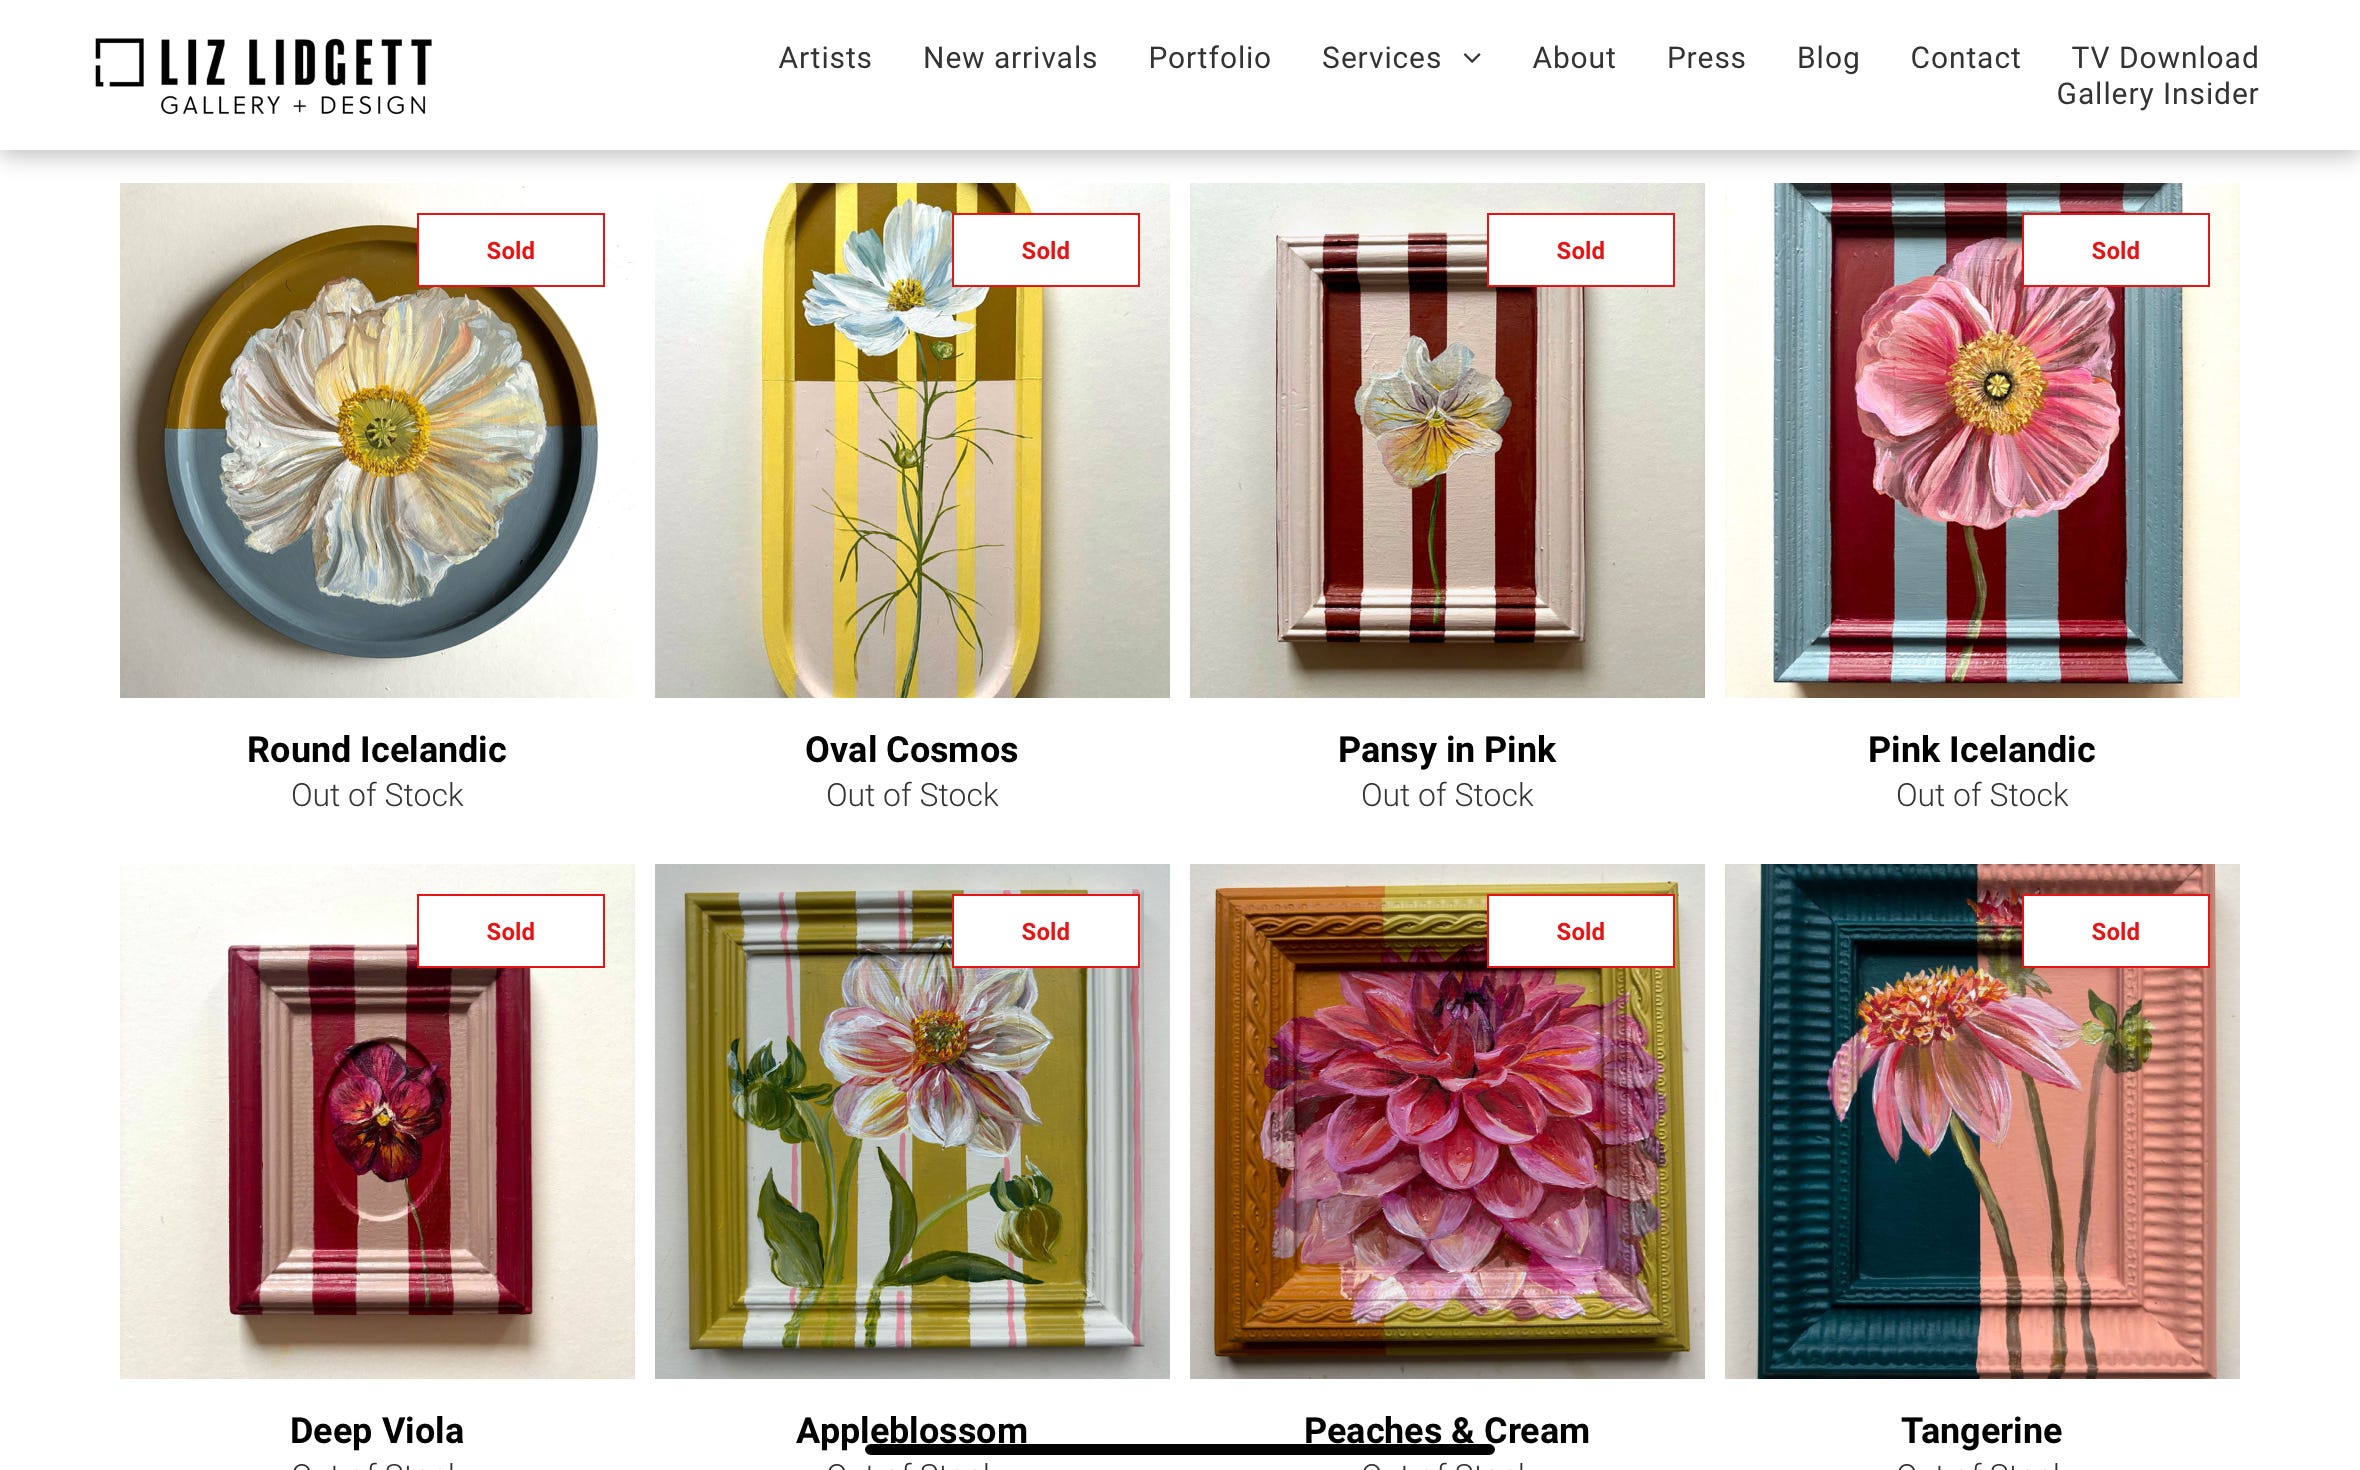Viewport: 2360px width, 1470px height.
Task: Open the Pink Icelandic product title
Action: [x=1982, y=749]
